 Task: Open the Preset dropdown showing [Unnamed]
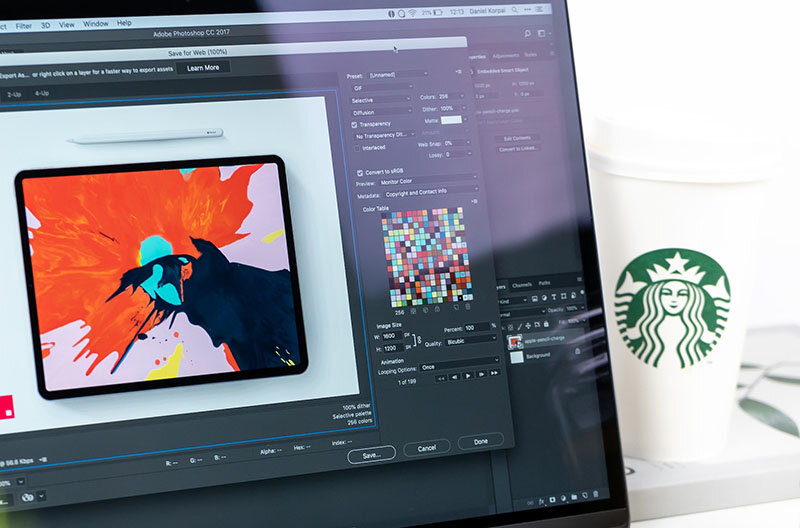click(398, 74)
